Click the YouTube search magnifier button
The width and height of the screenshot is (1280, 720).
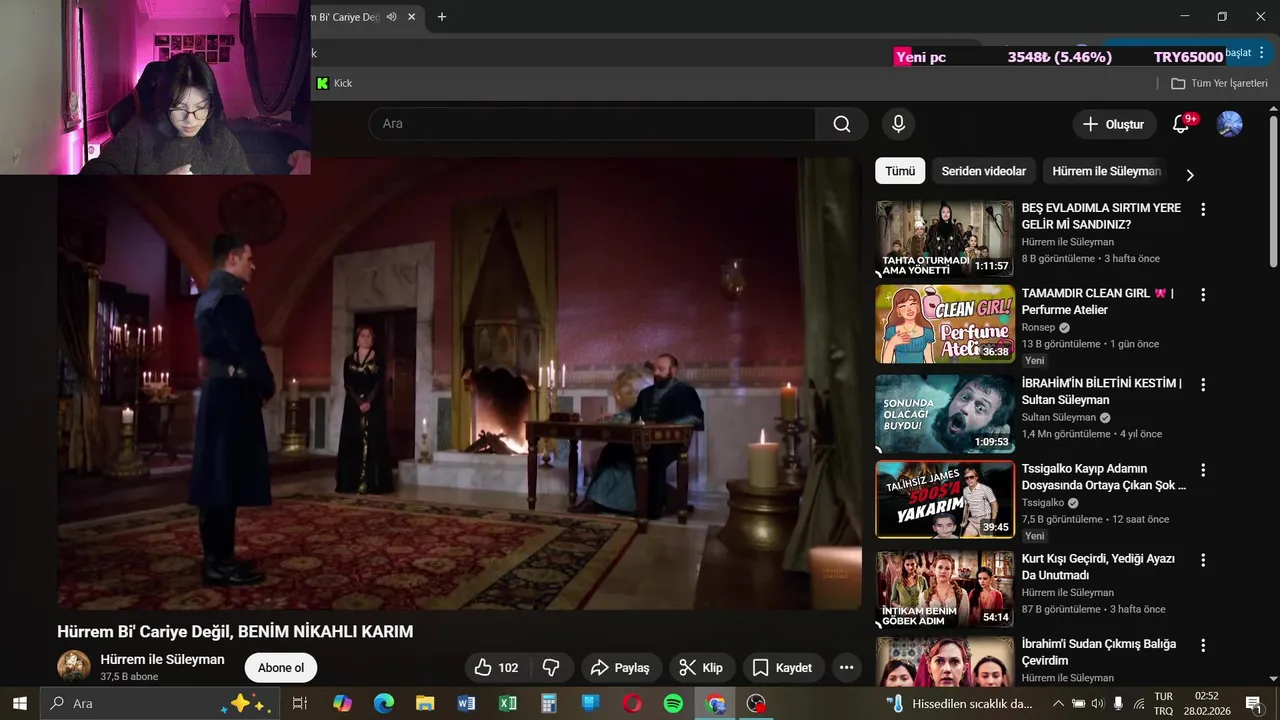842,124
